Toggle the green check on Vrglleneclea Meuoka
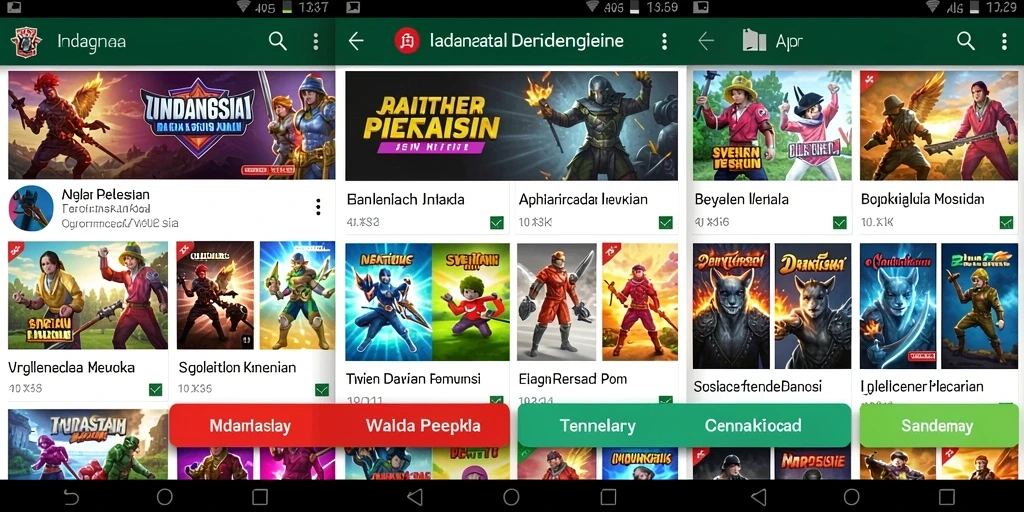The width and height of the screenshot is (1024, 512). click(x=155, y=390)
